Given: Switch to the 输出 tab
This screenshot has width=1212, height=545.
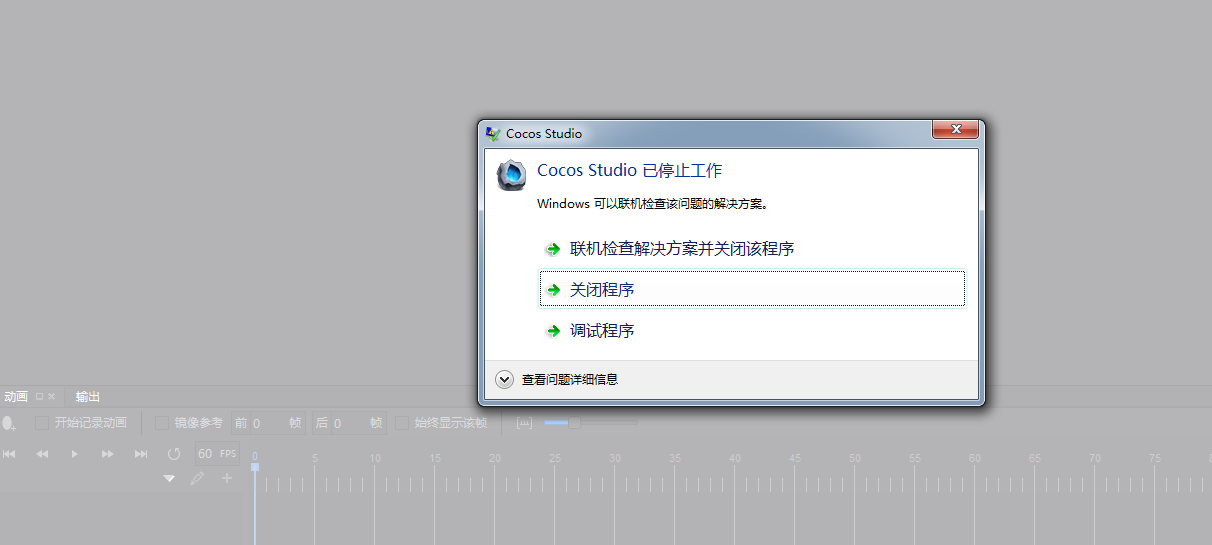Looking at the screenshot, I should point(88,397).
